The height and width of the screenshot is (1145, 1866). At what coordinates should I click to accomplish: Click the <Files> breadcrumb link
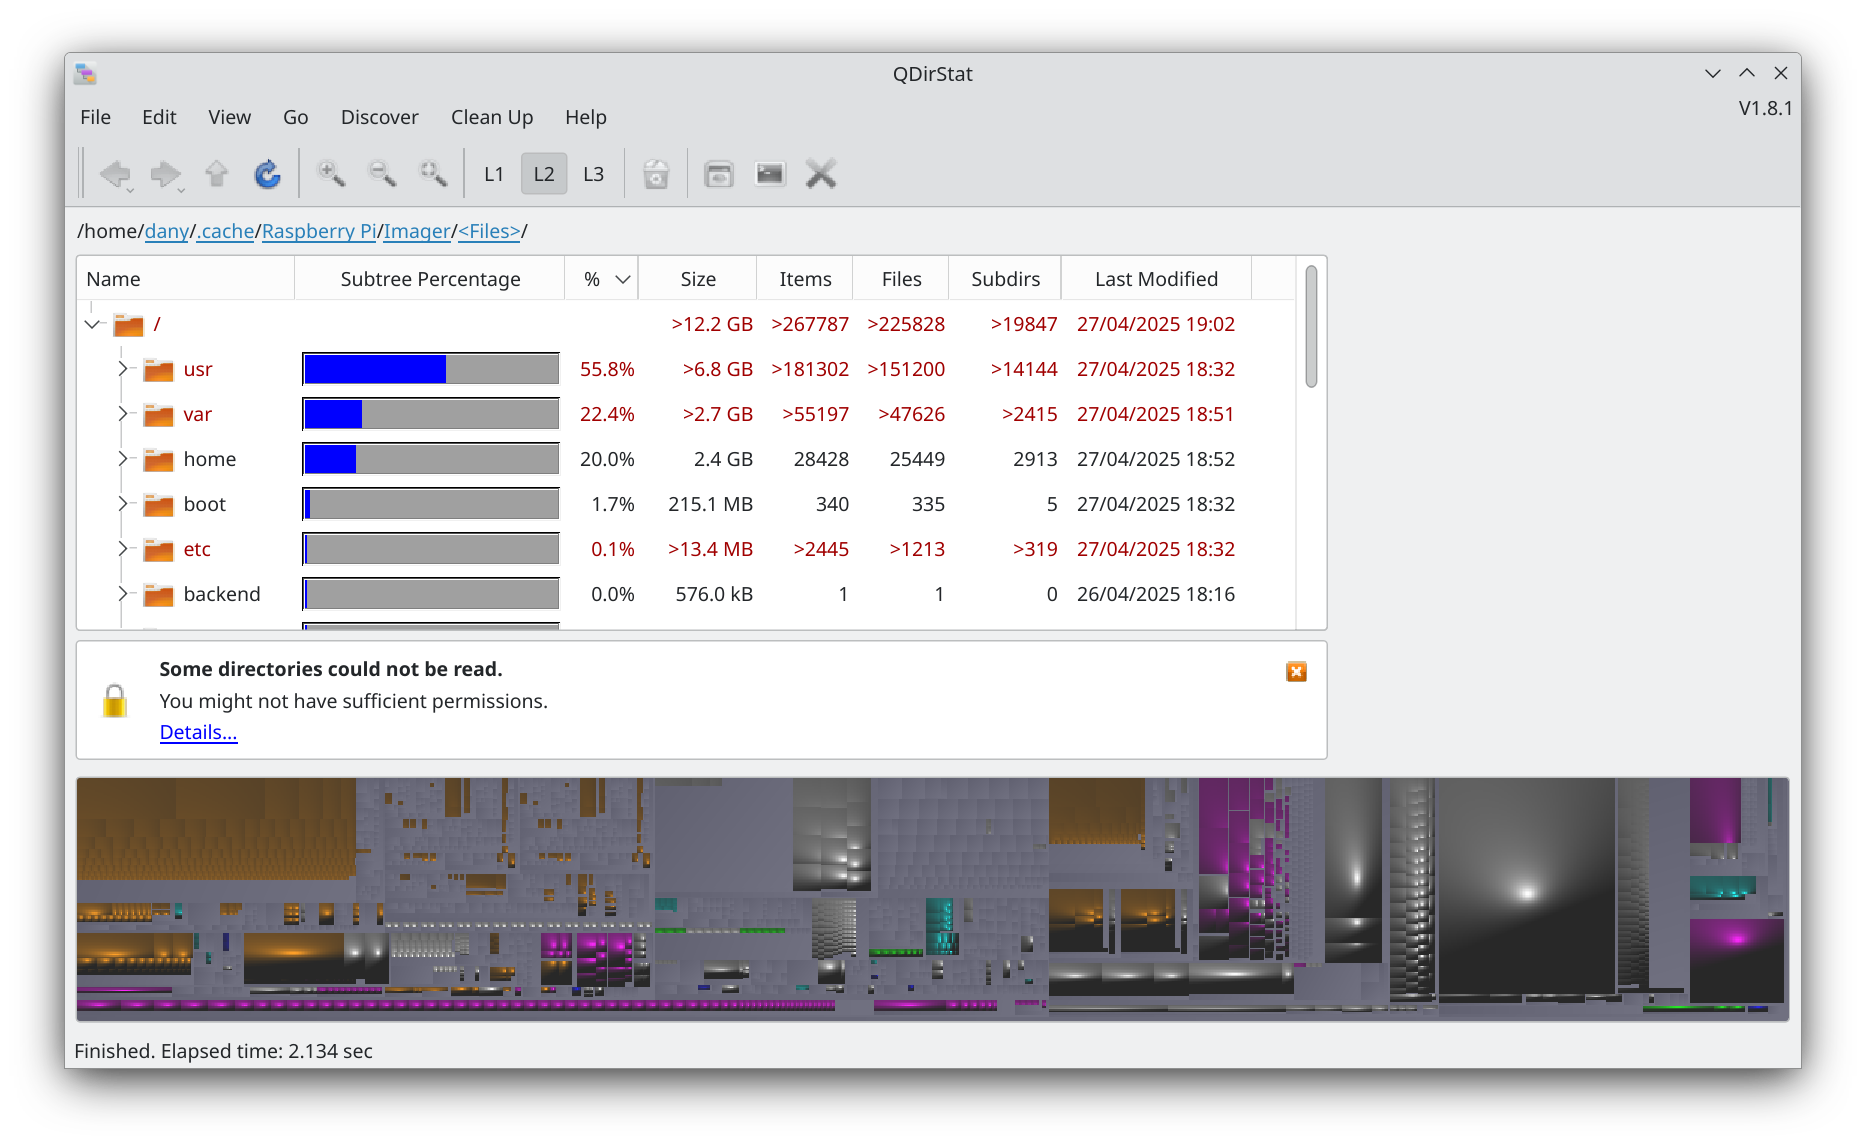click(489, 231)
